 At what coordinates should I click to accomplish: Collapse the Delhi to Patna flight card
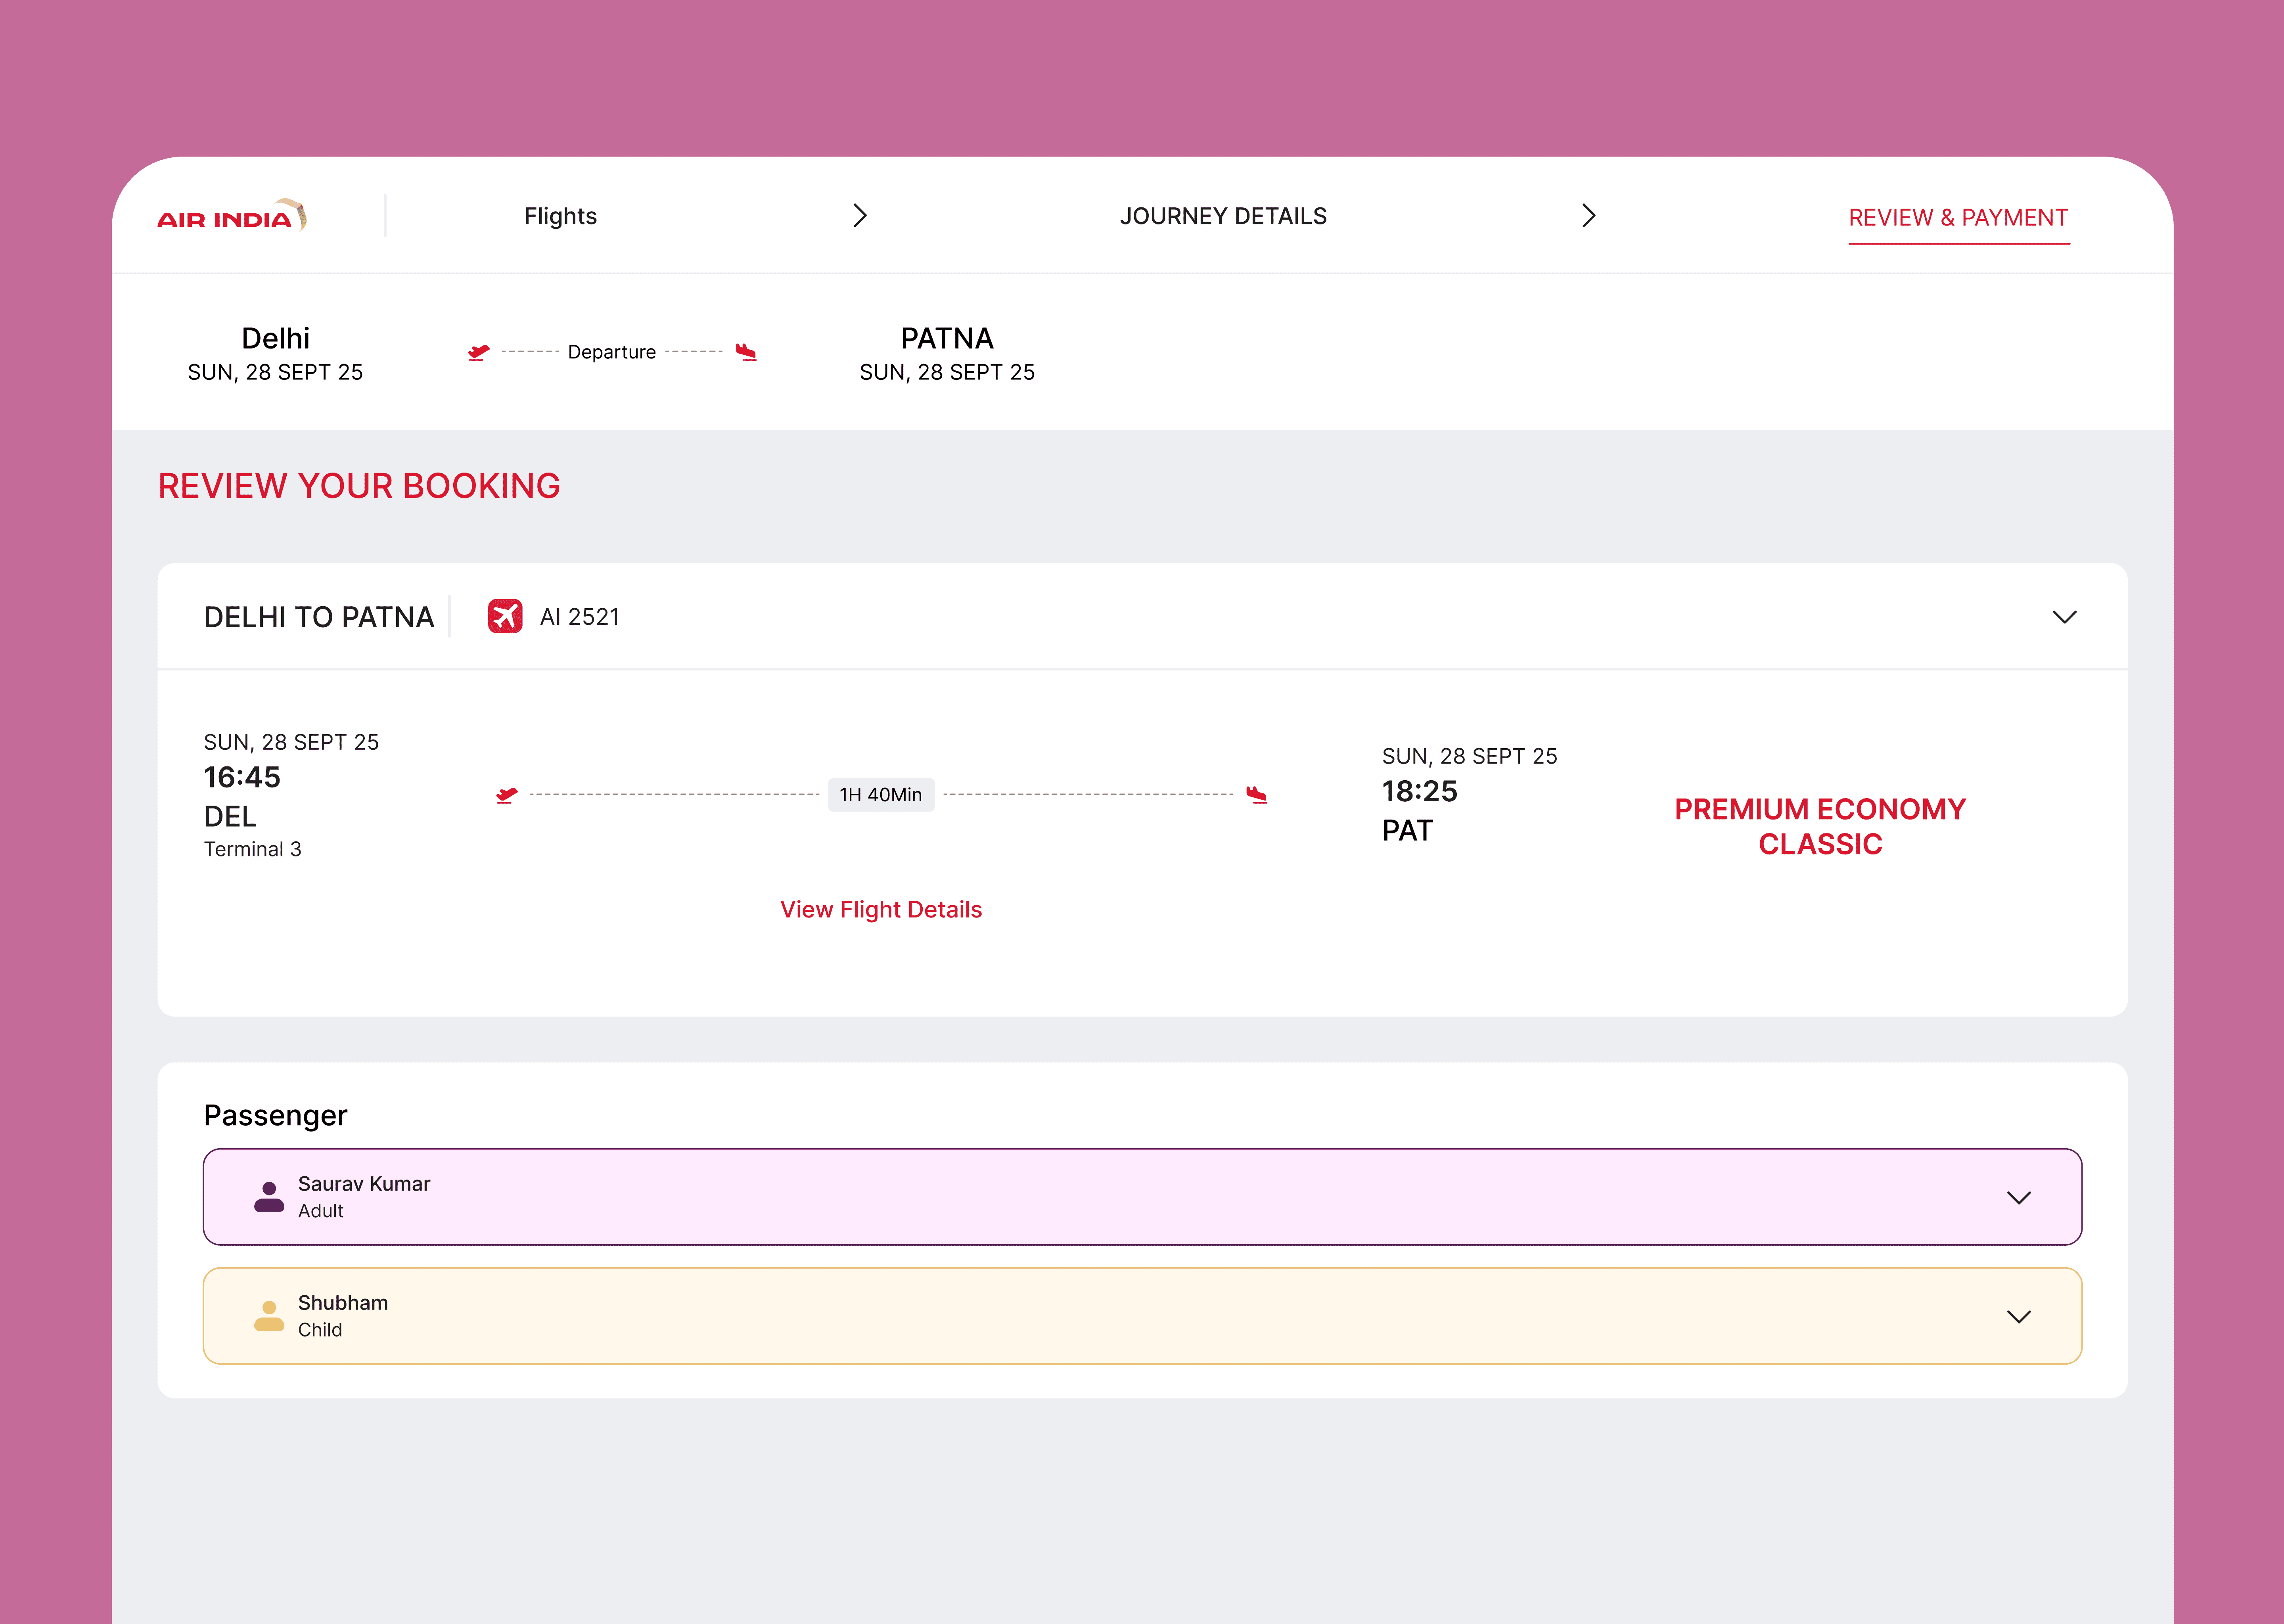point(2064,617)
